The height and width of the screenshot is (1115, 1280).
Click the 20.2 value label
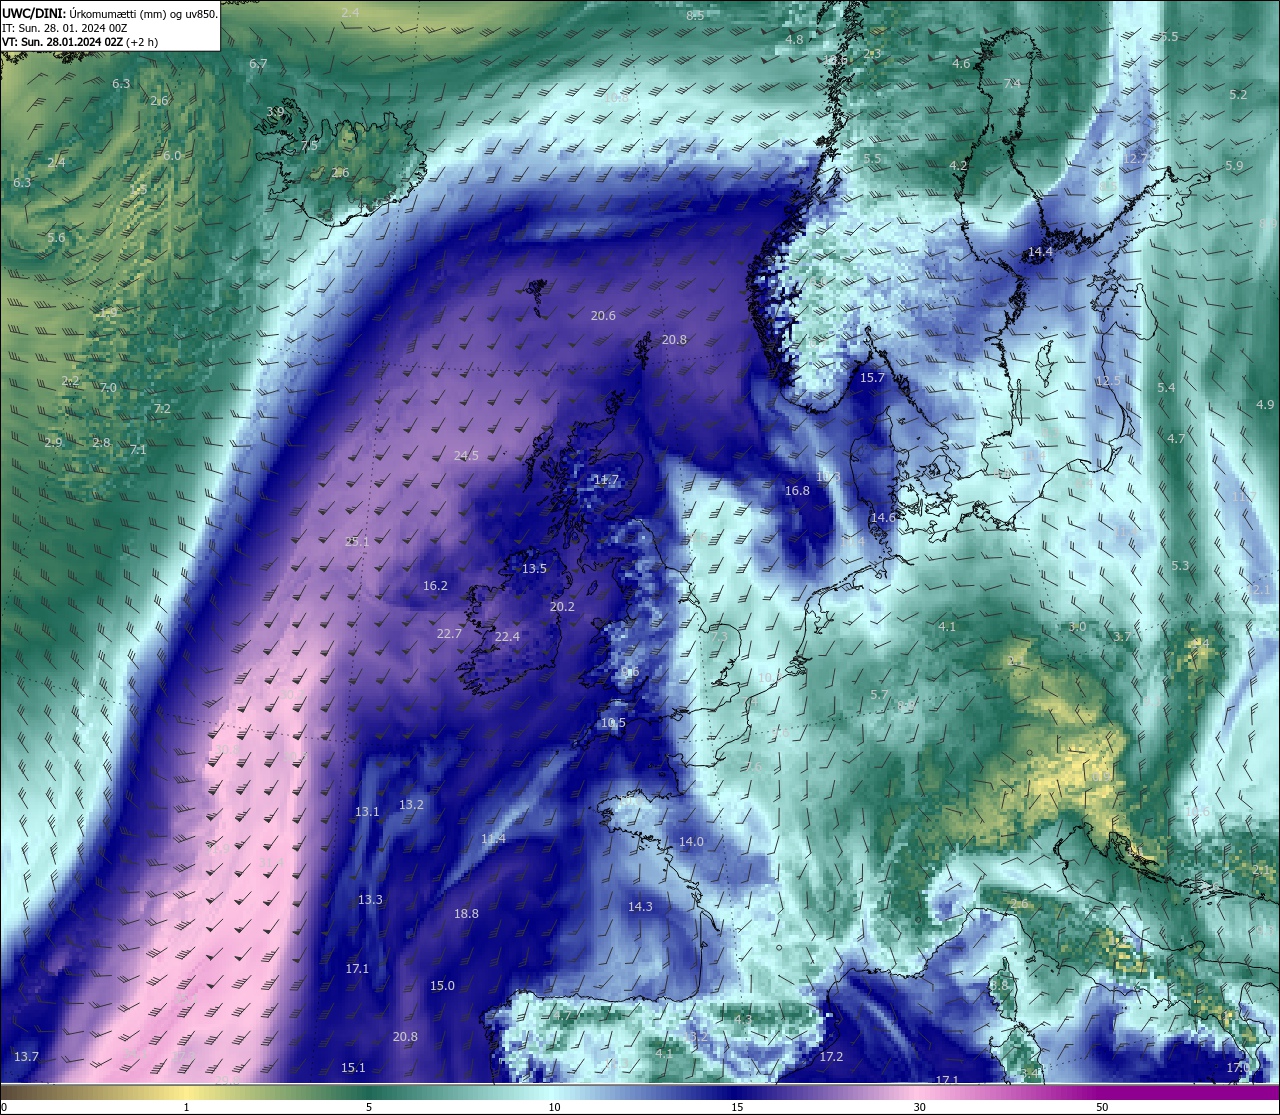point(562,606)
